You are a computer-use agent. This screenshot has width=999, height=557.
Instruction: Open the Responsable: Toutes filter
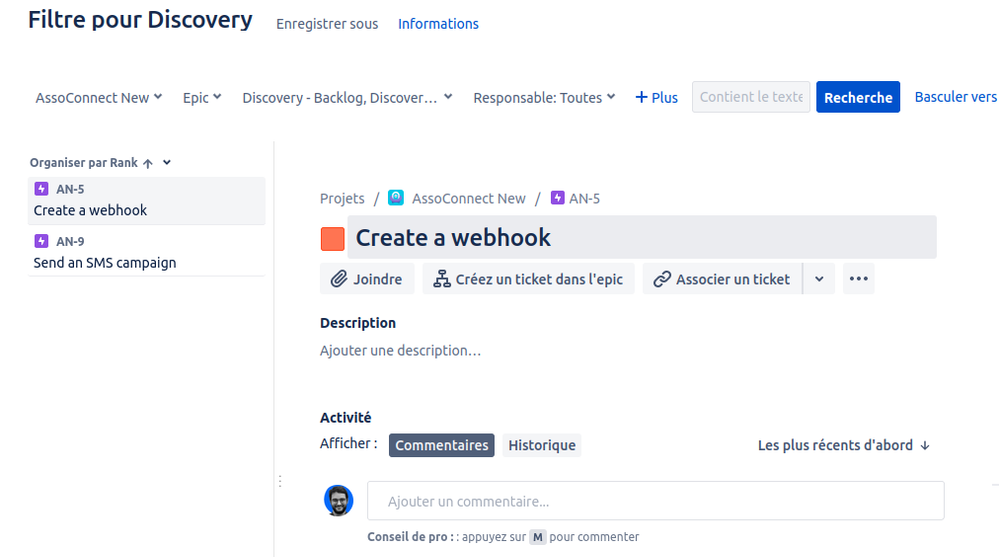point(544,98)
